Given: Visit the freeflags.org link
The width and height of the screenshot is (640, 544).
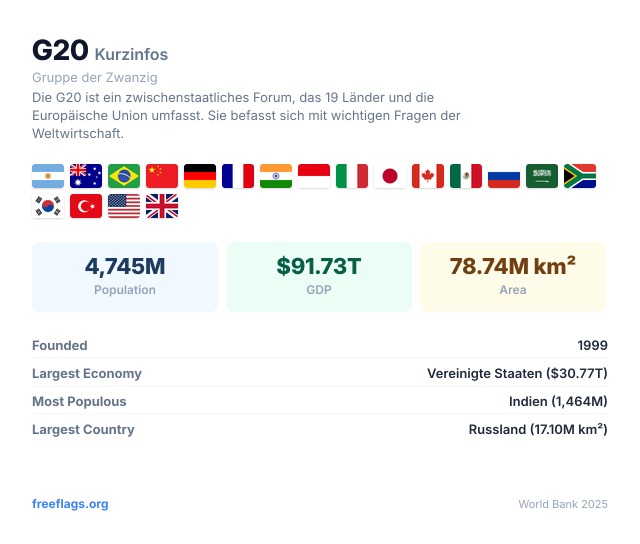Looking at the screenshot, I should pyautogui.click(x=70, y=504).
